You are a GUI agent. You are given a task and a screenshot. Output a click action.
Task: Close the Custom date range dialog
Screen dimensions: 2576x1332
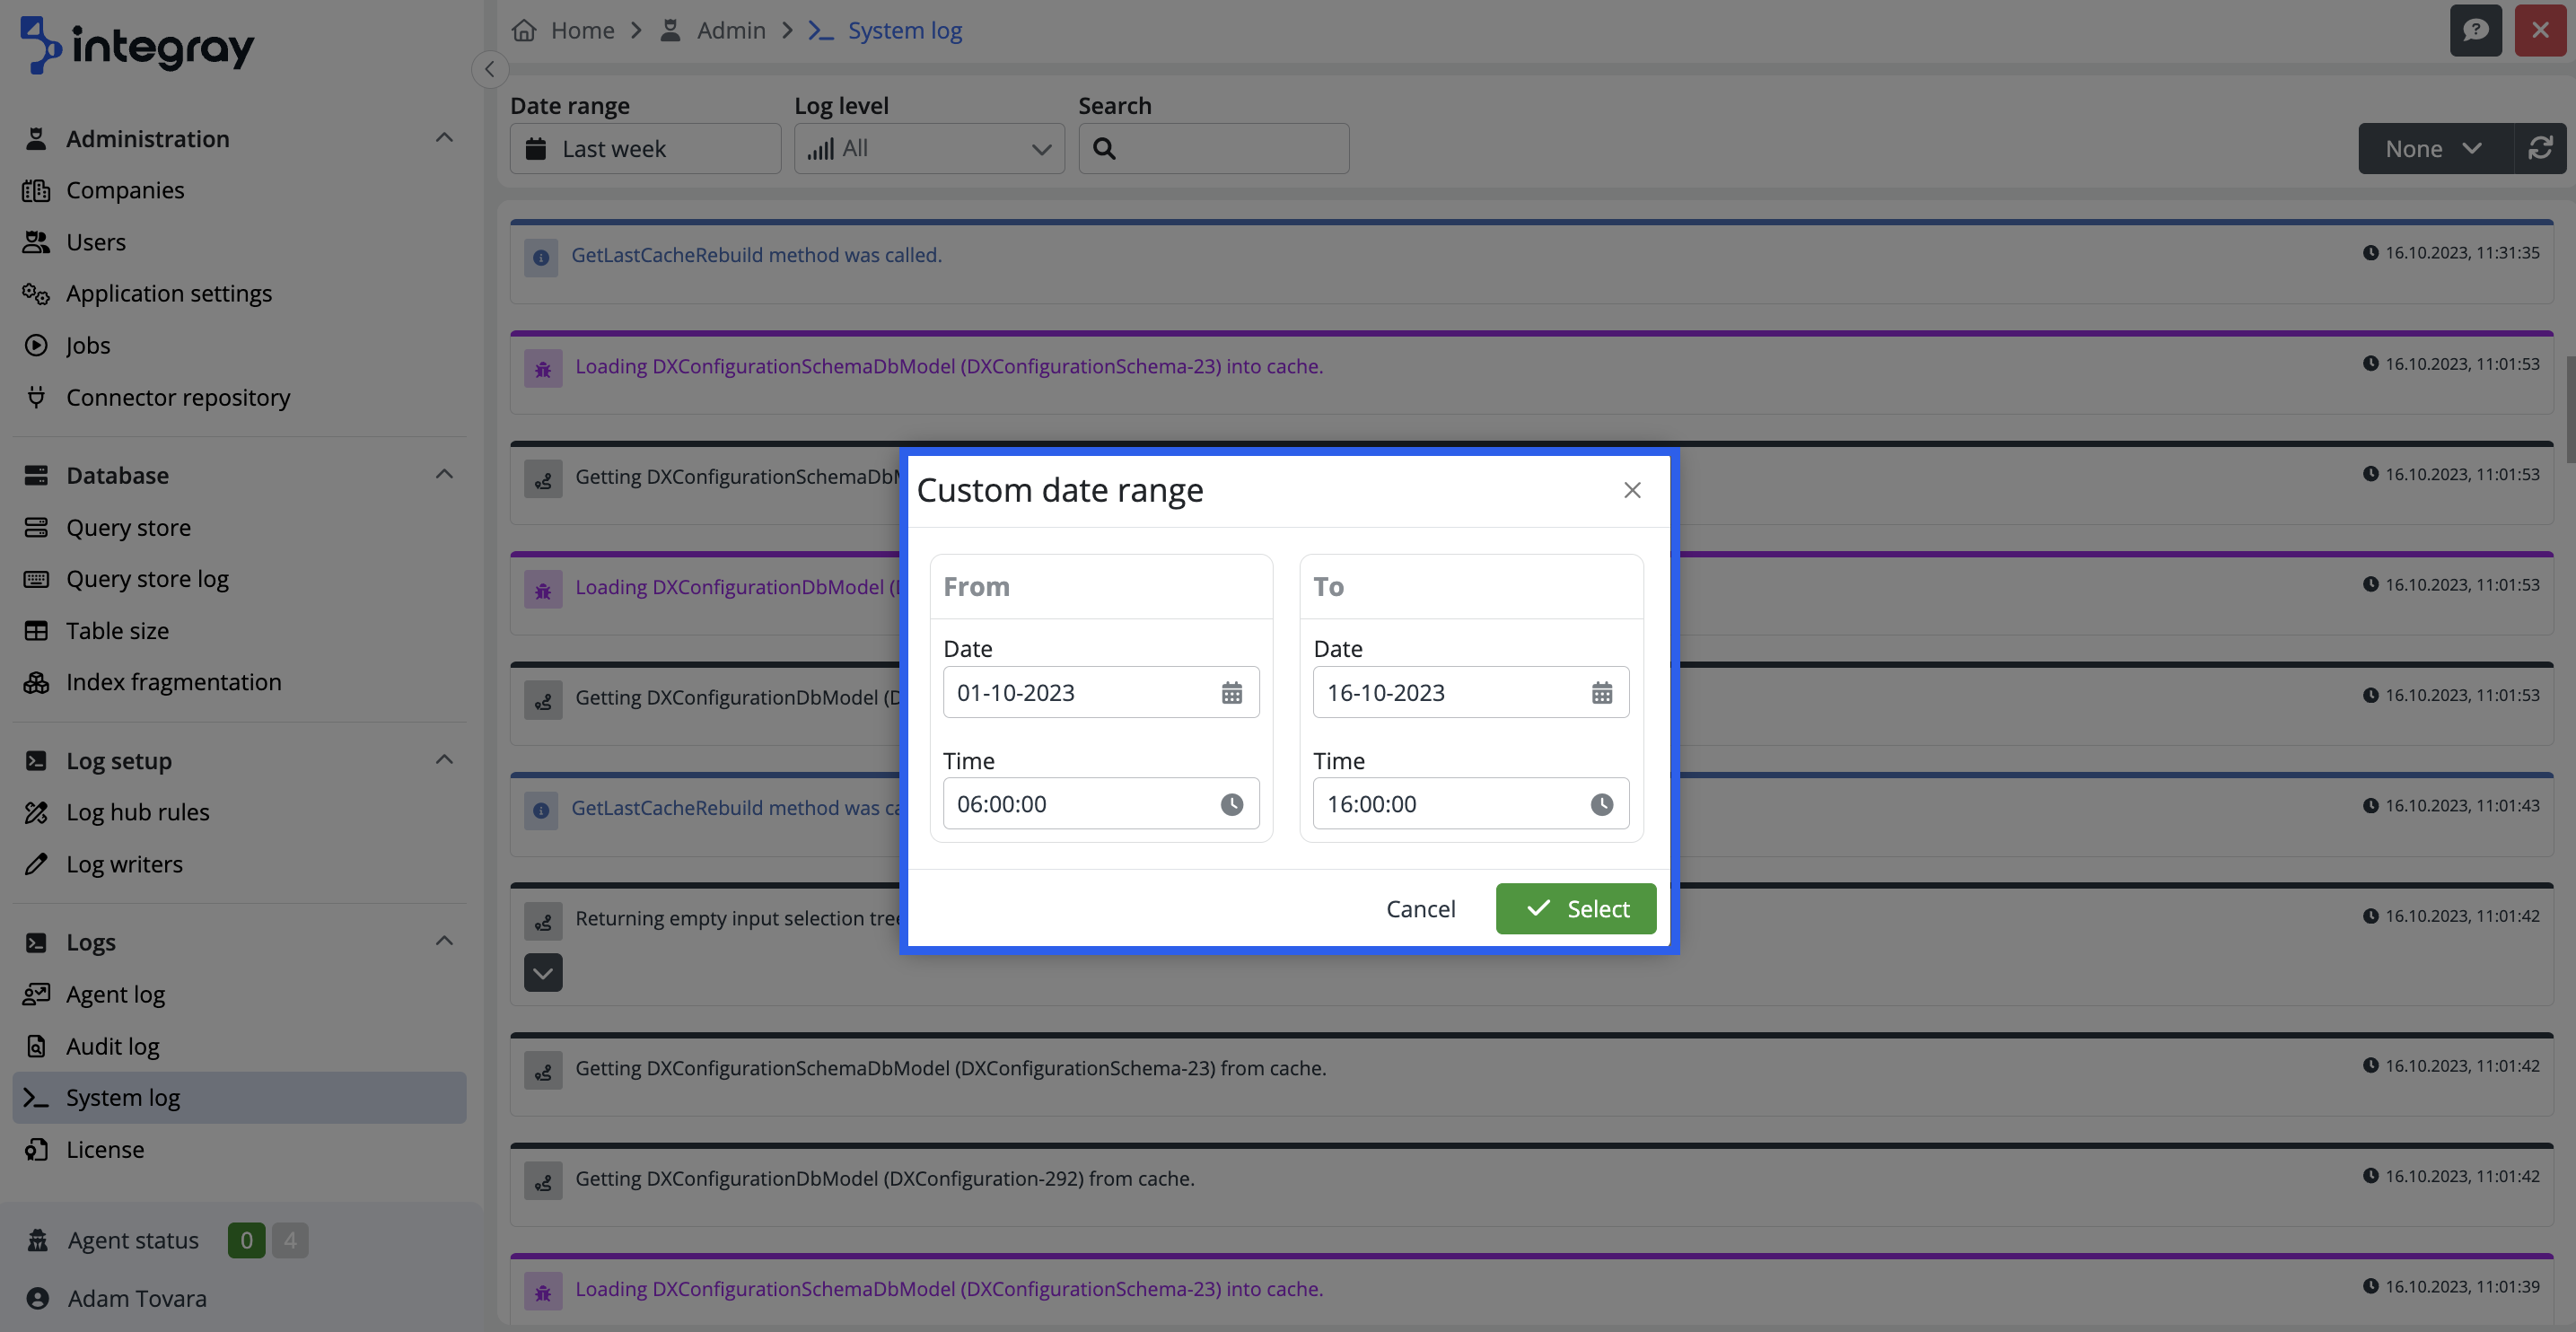(1632, 490)
